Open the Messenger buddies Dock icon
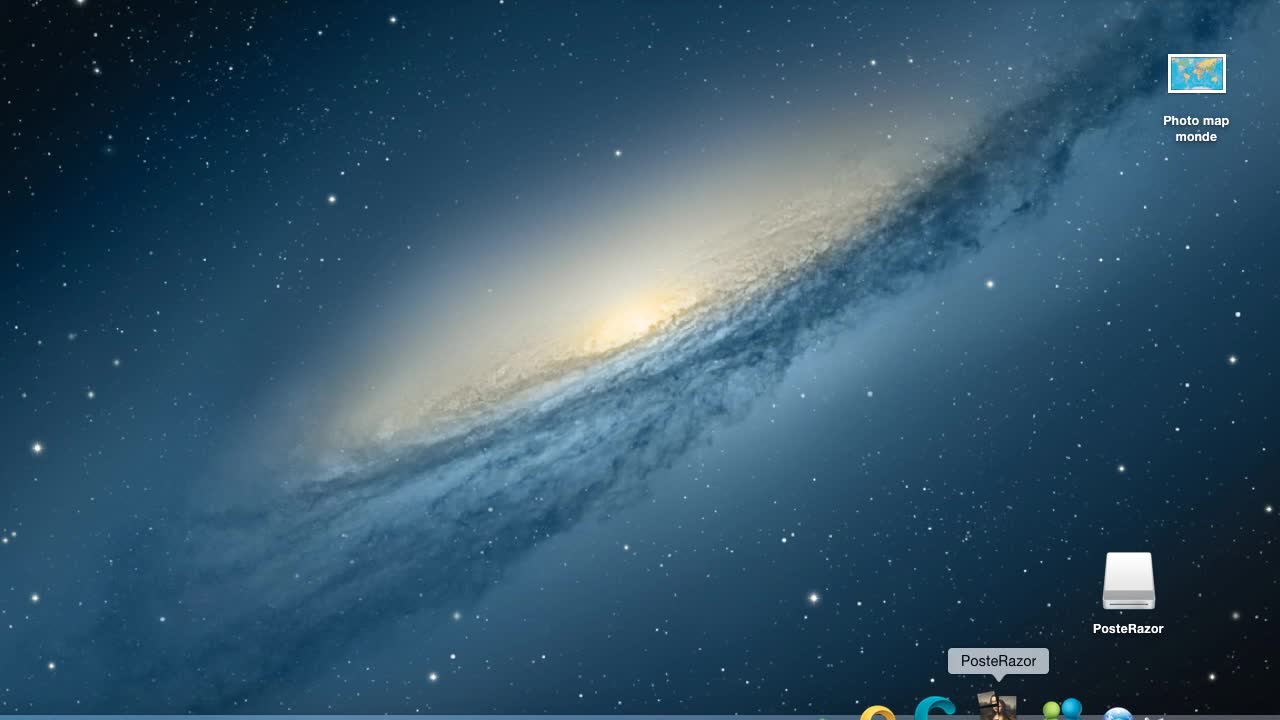Viewport: 1280px width, 720px height. pos(1062,710)
